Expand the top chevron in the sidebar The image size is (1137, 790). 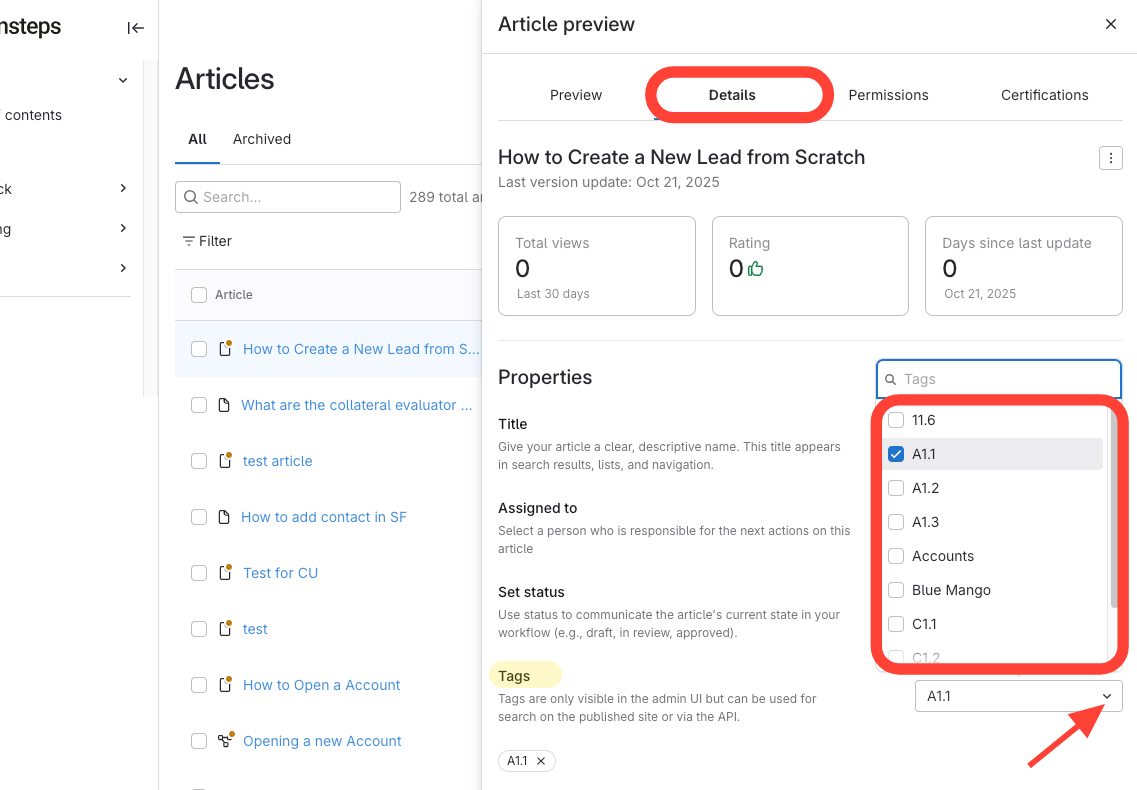tap(123, 80)
